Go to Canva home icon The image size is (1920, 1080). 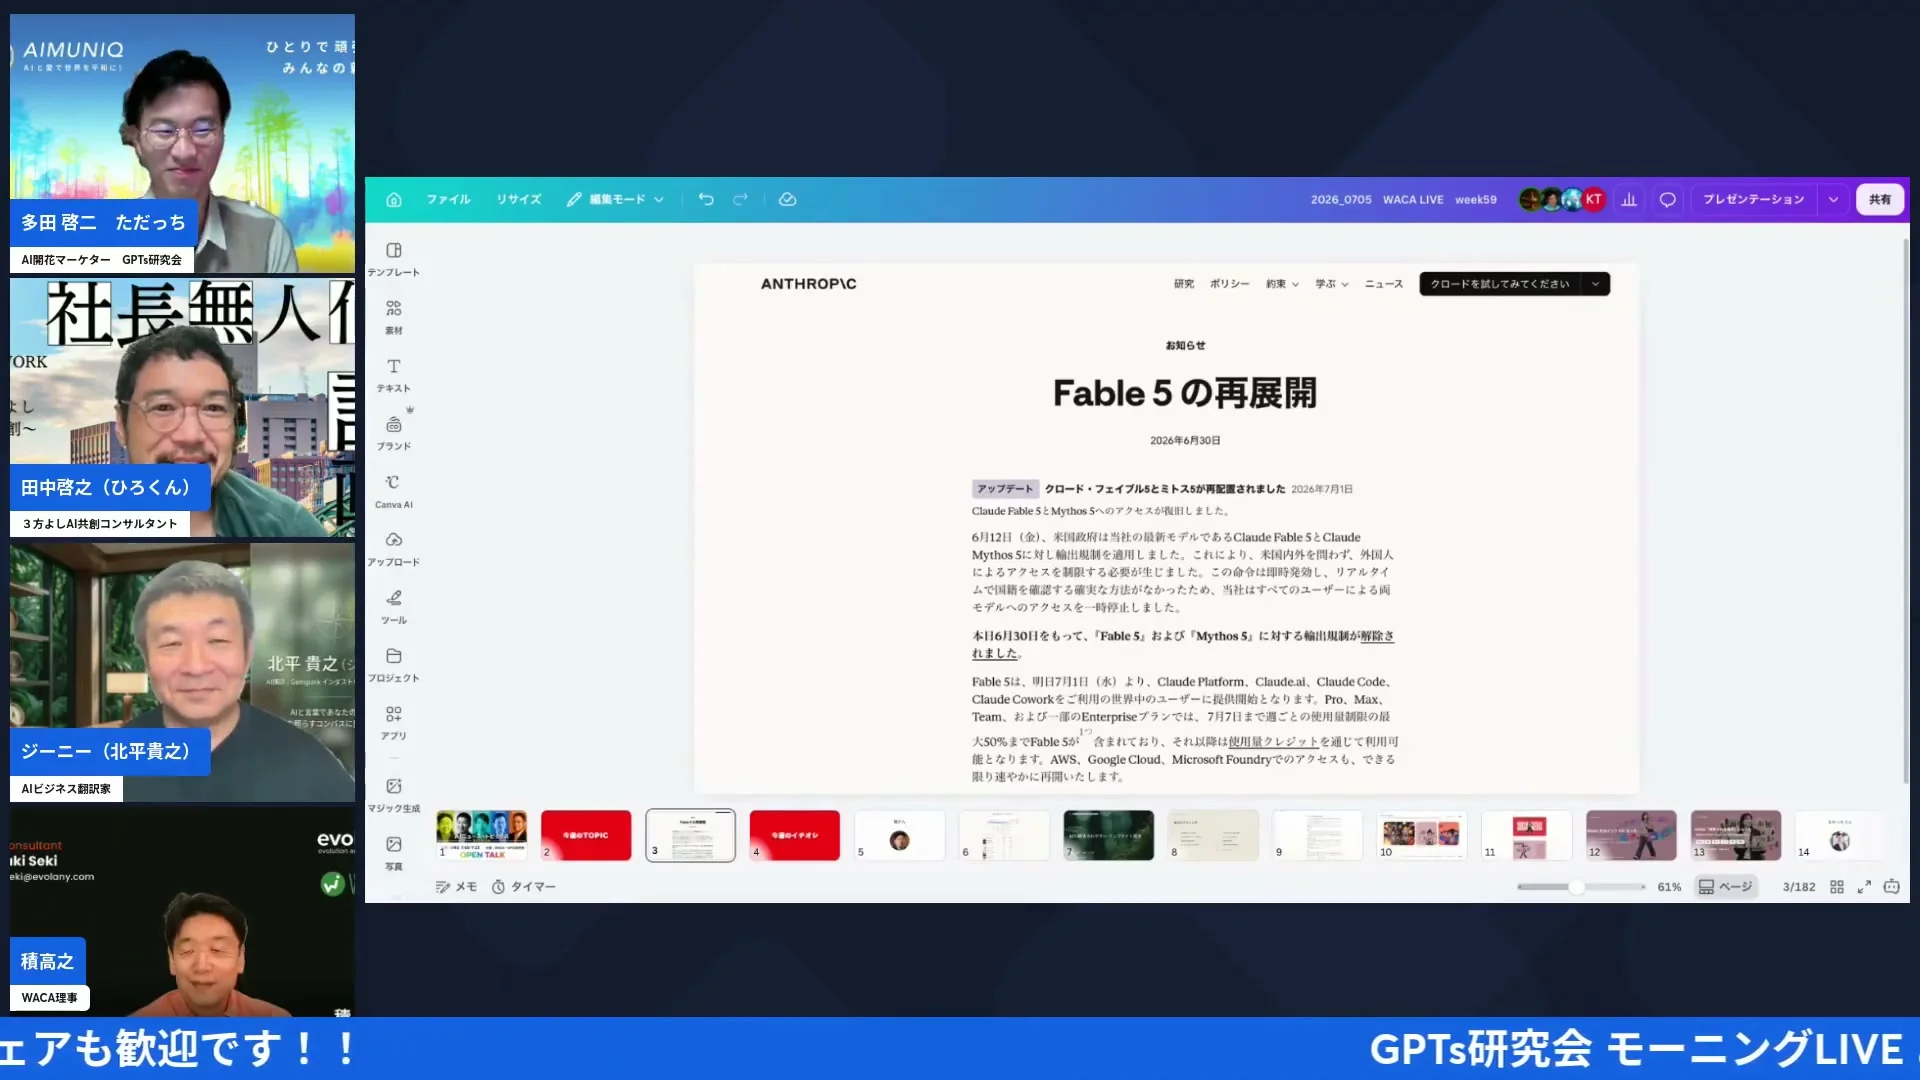point(394,200)
